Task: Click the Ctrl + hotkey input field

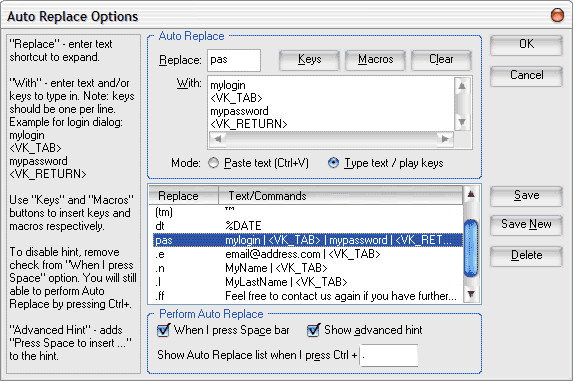Action: [x=389, y=355]
